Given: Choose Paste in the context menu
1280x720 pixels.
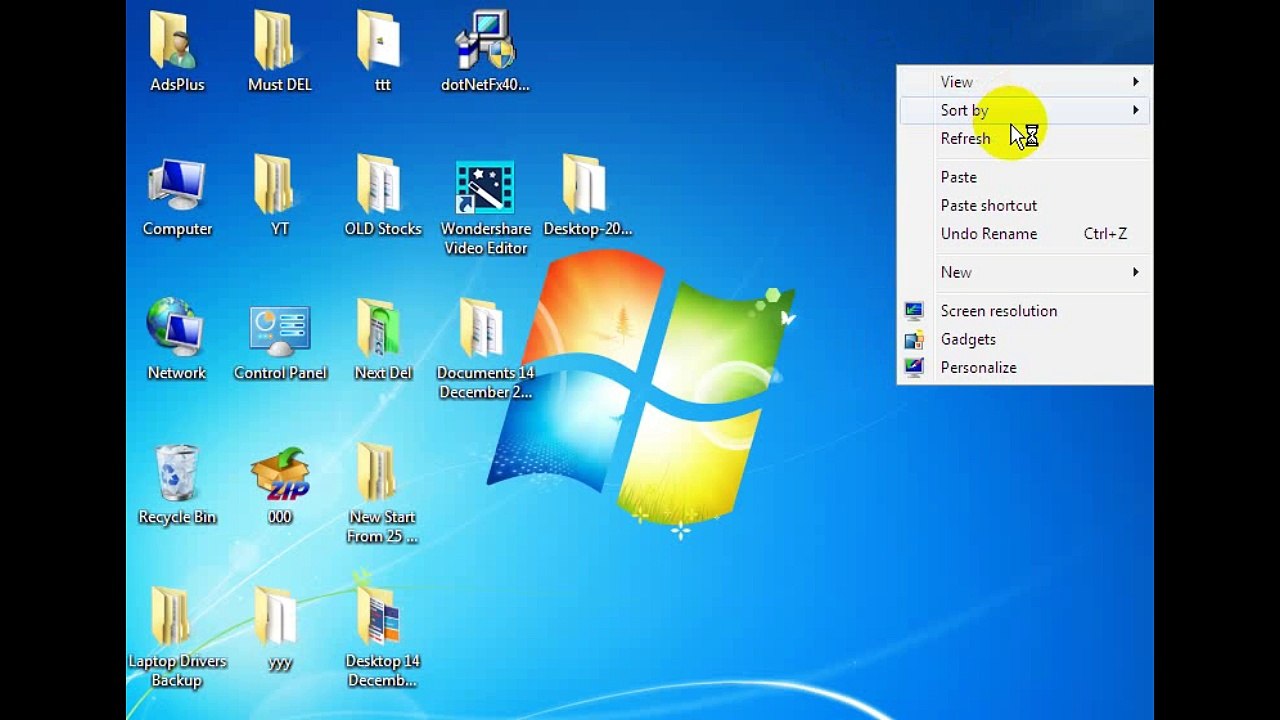Looking at the screenshot, I should (x=1025, y=177).
